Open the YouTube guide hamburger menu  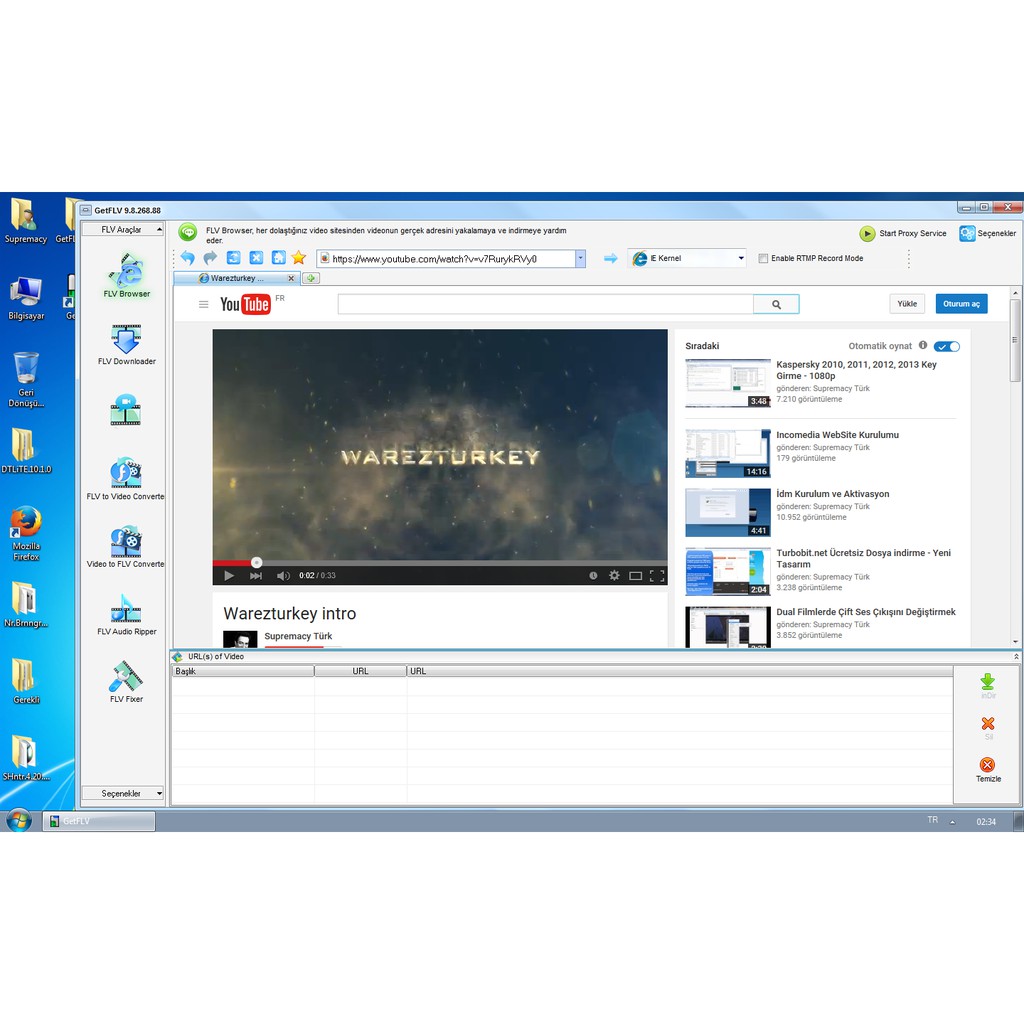[x=204, y=304]
